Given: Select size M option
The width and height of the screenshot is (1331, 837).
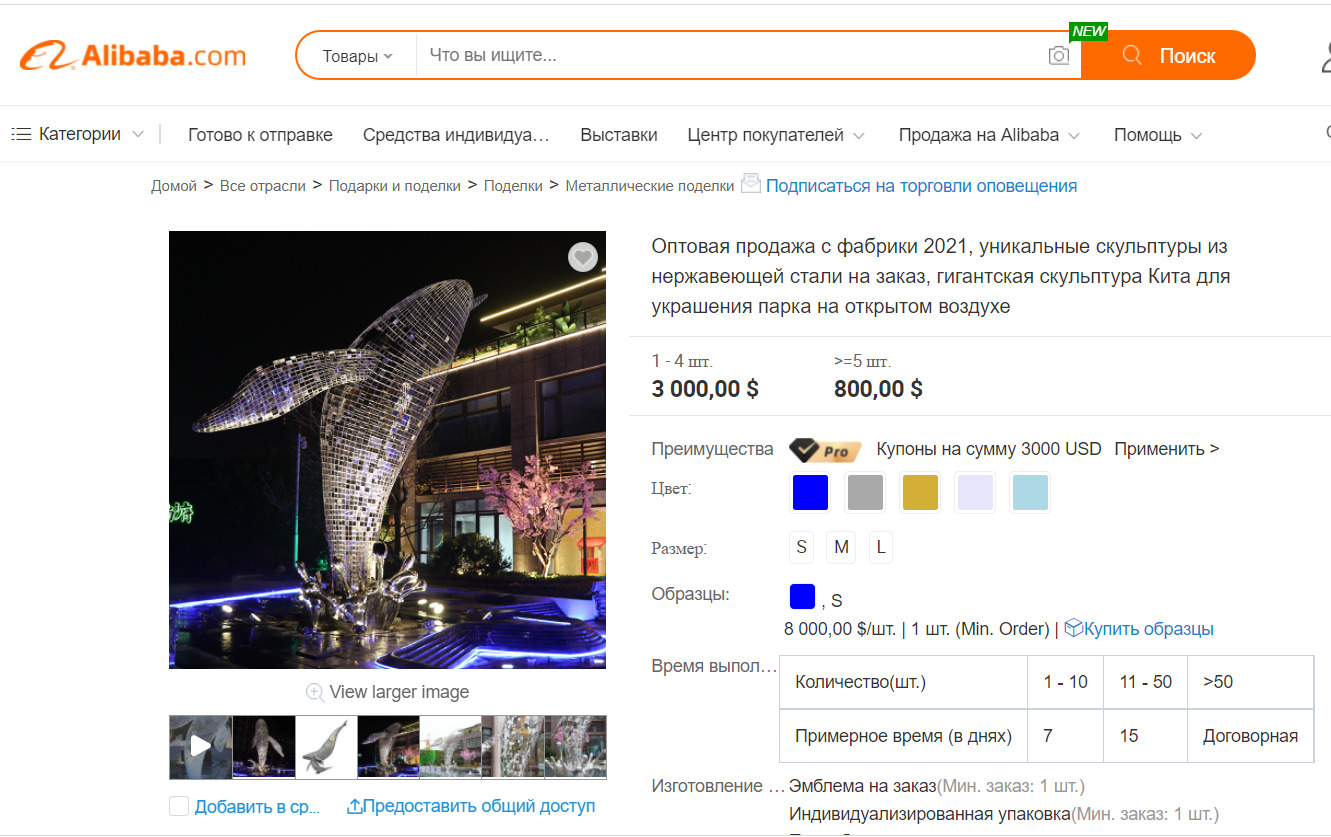Looking at the screenshot, I should [x=841, y=547].
